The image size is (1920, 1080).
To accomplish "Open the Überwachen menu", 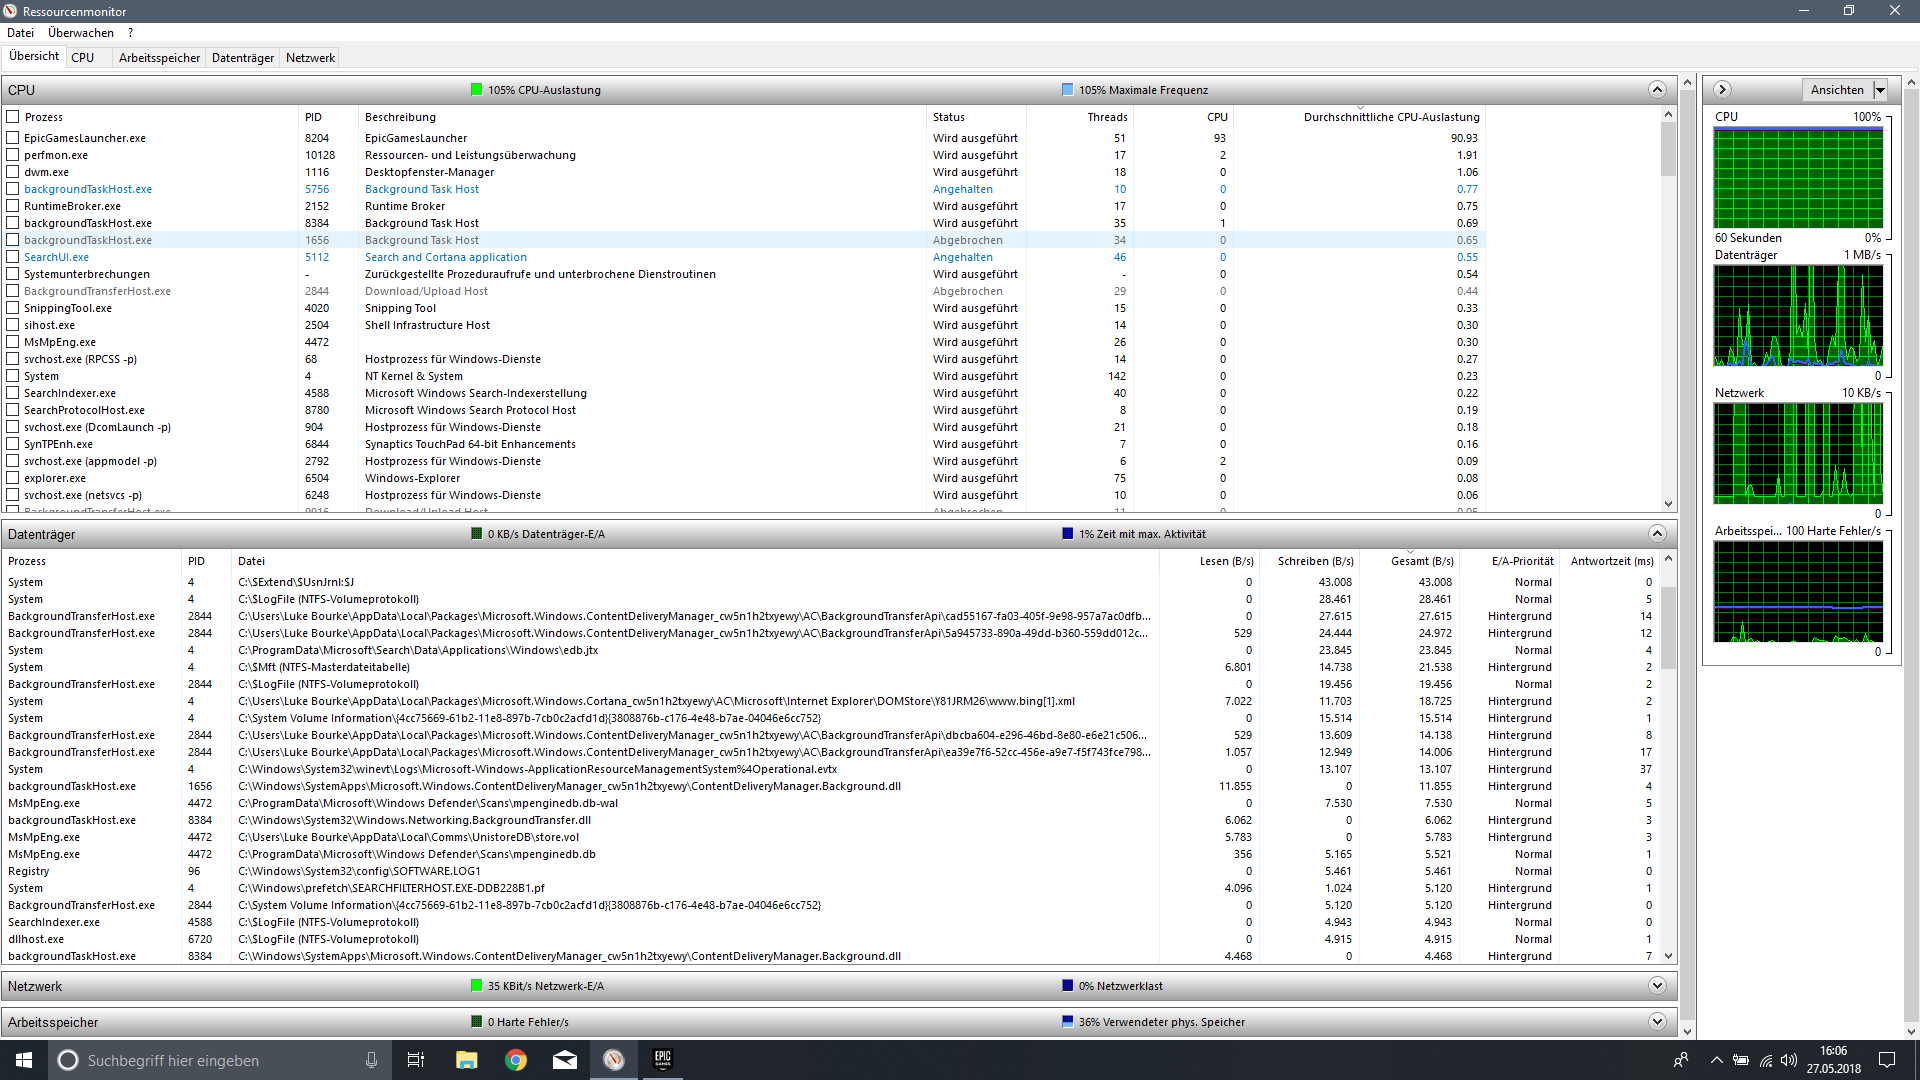I will coord(80,33).
